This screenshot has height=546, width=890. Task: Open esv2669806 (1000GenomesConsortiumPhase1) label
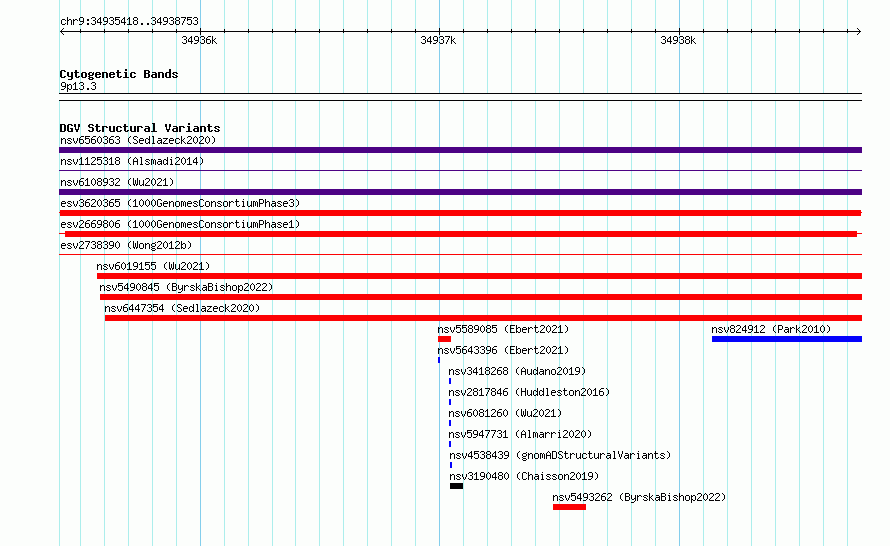tap(180, 224)
